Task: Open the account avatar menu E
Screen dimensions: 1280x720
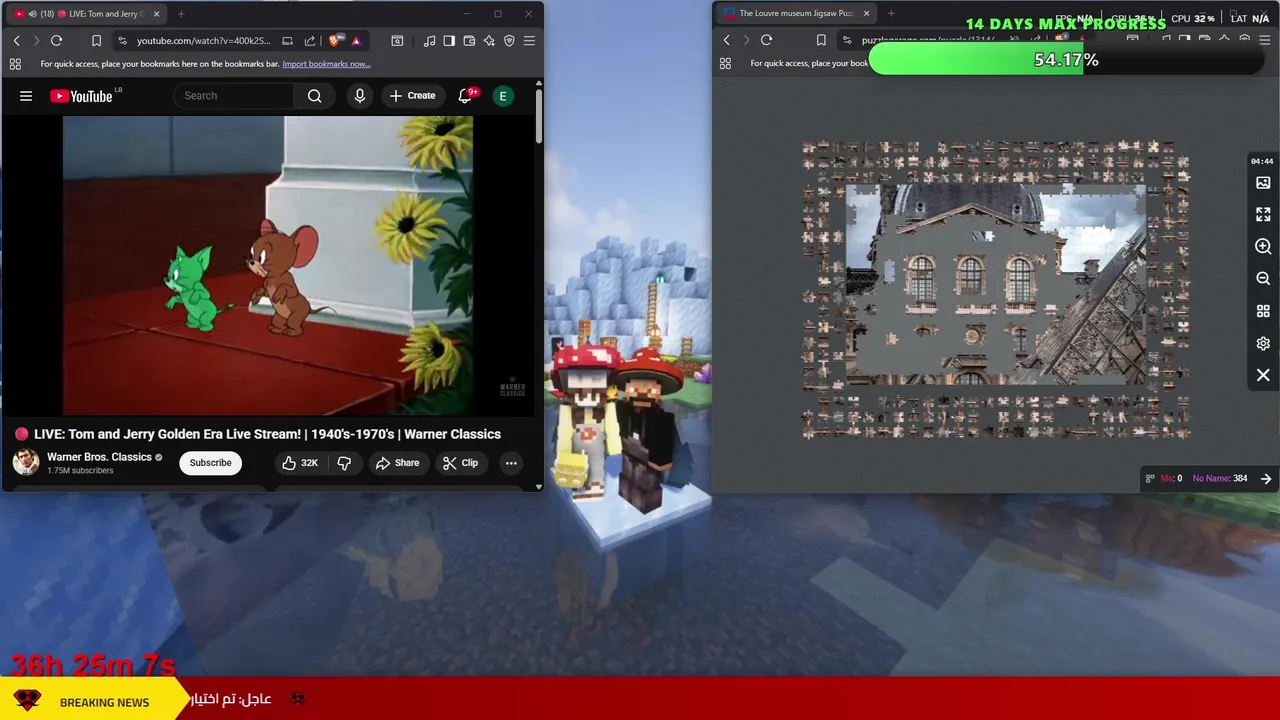Action: pos(503,96)
